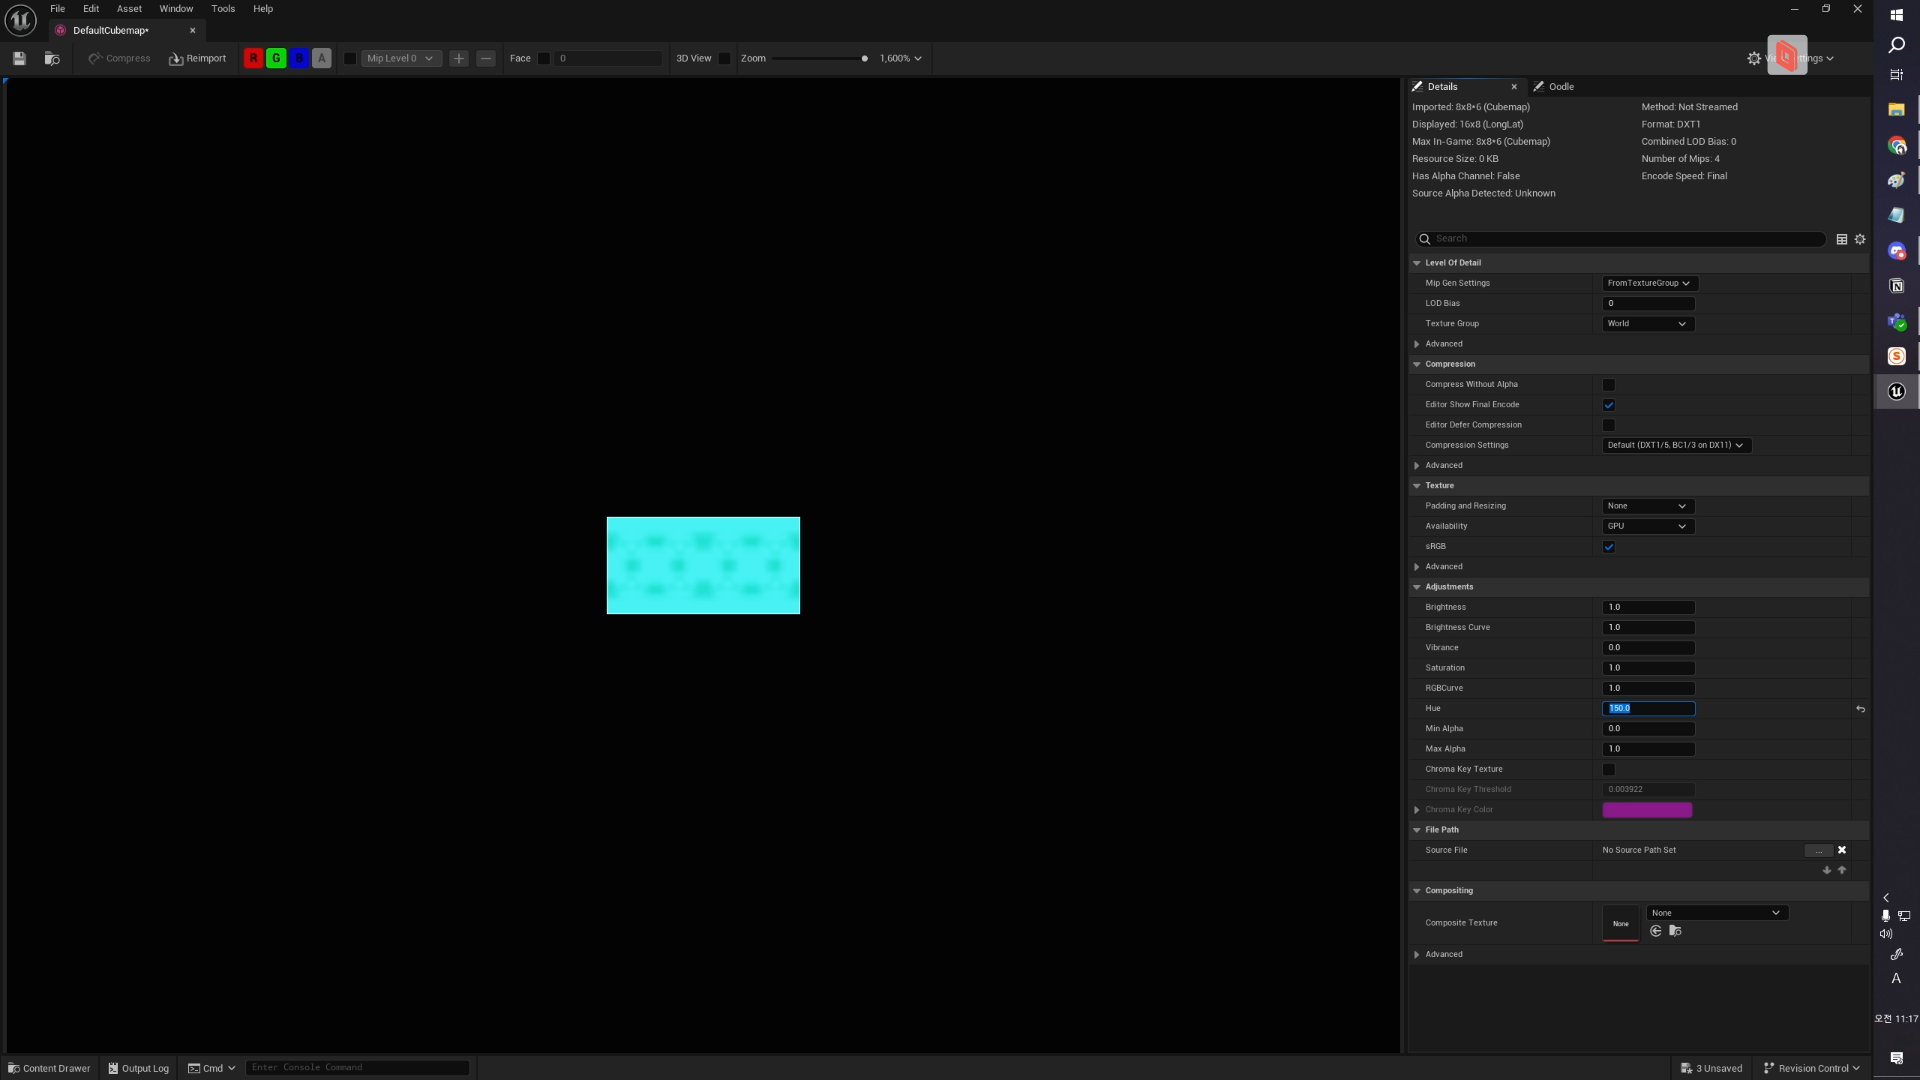The width and height of the screenshot is (1920, 1080).
Task: Click the Chroma Key Color swatch
Action: point(1647,810)
